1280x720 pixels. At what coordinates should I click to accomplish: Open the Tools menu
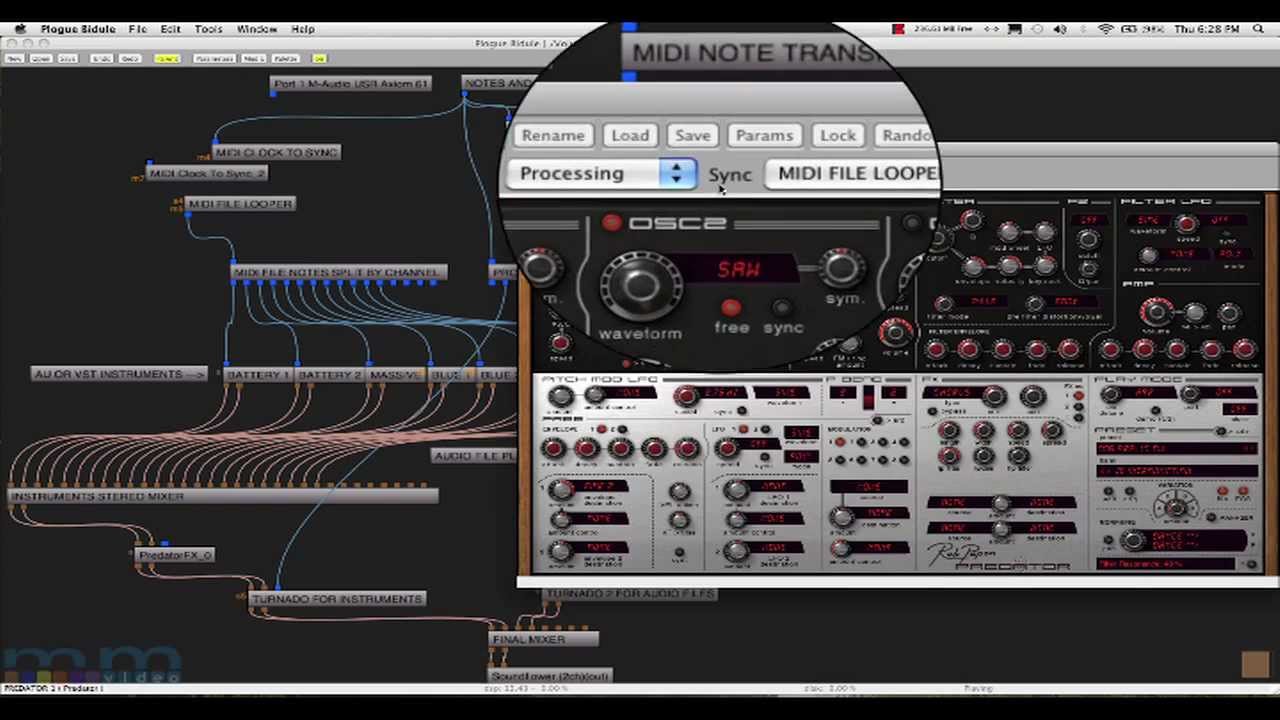208,29
